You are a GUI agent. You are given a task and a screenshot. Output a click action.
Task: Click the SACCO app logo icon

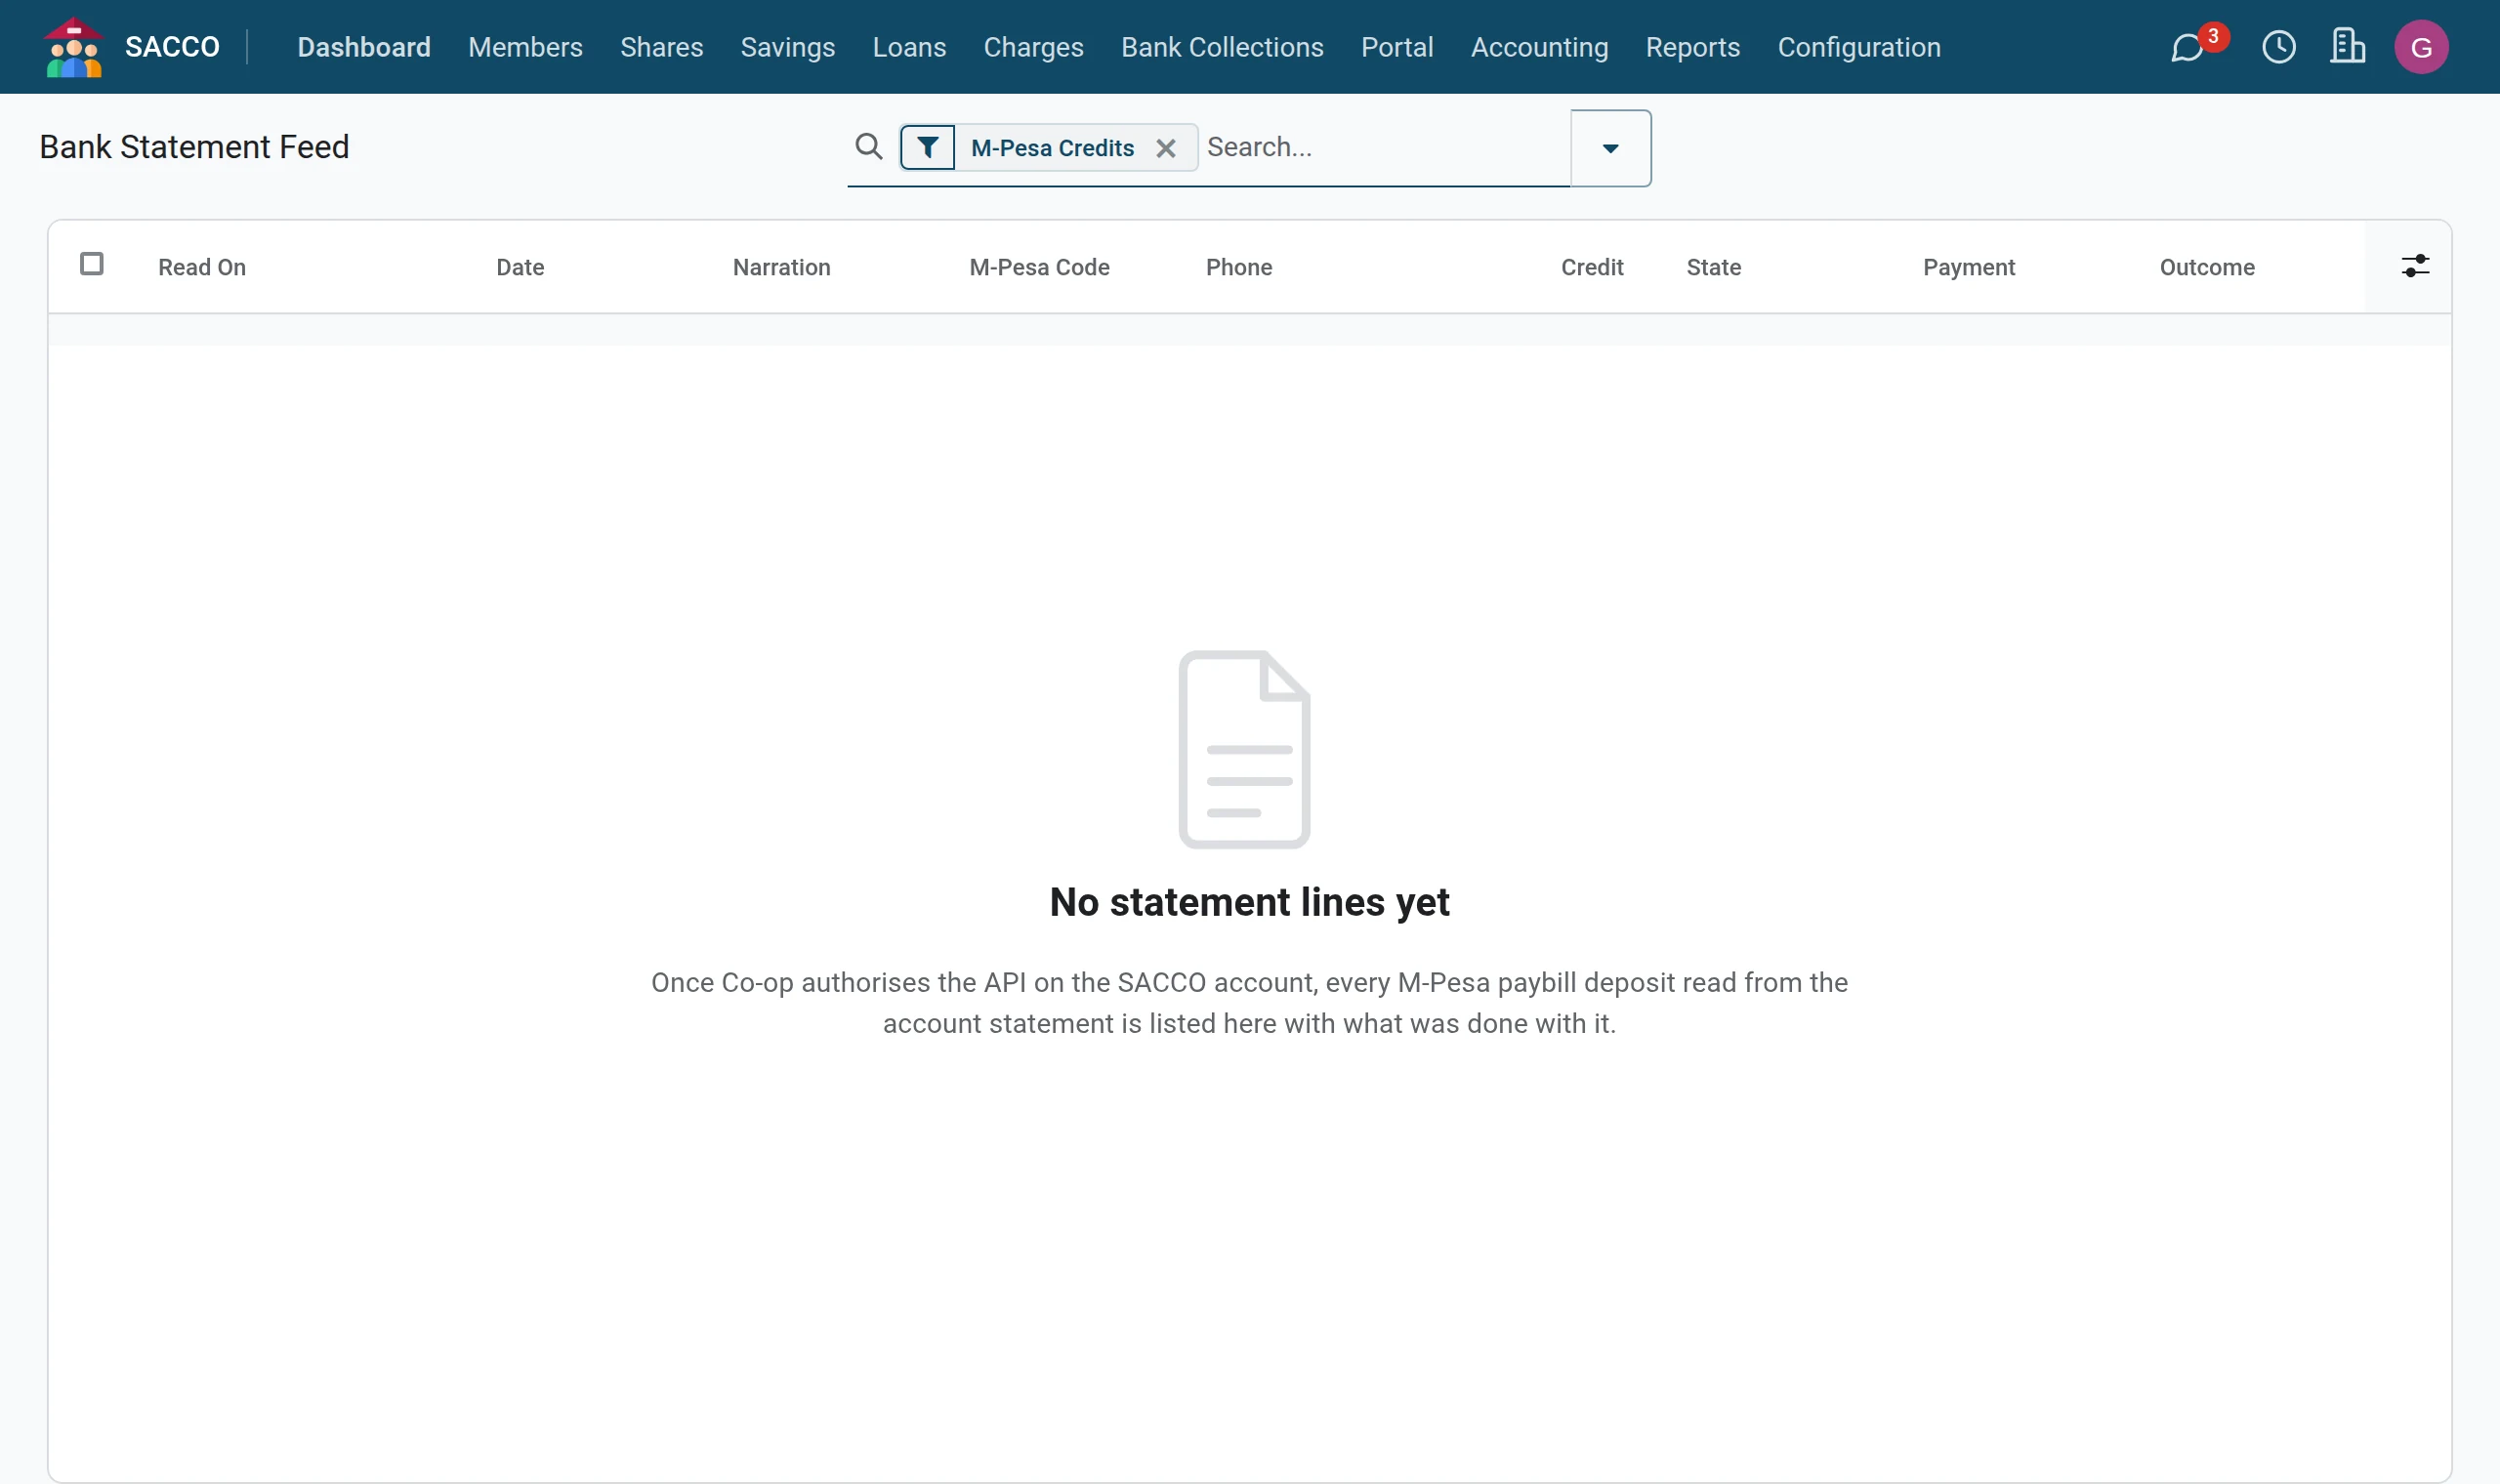pyautogui.click(x=74, y=47)
